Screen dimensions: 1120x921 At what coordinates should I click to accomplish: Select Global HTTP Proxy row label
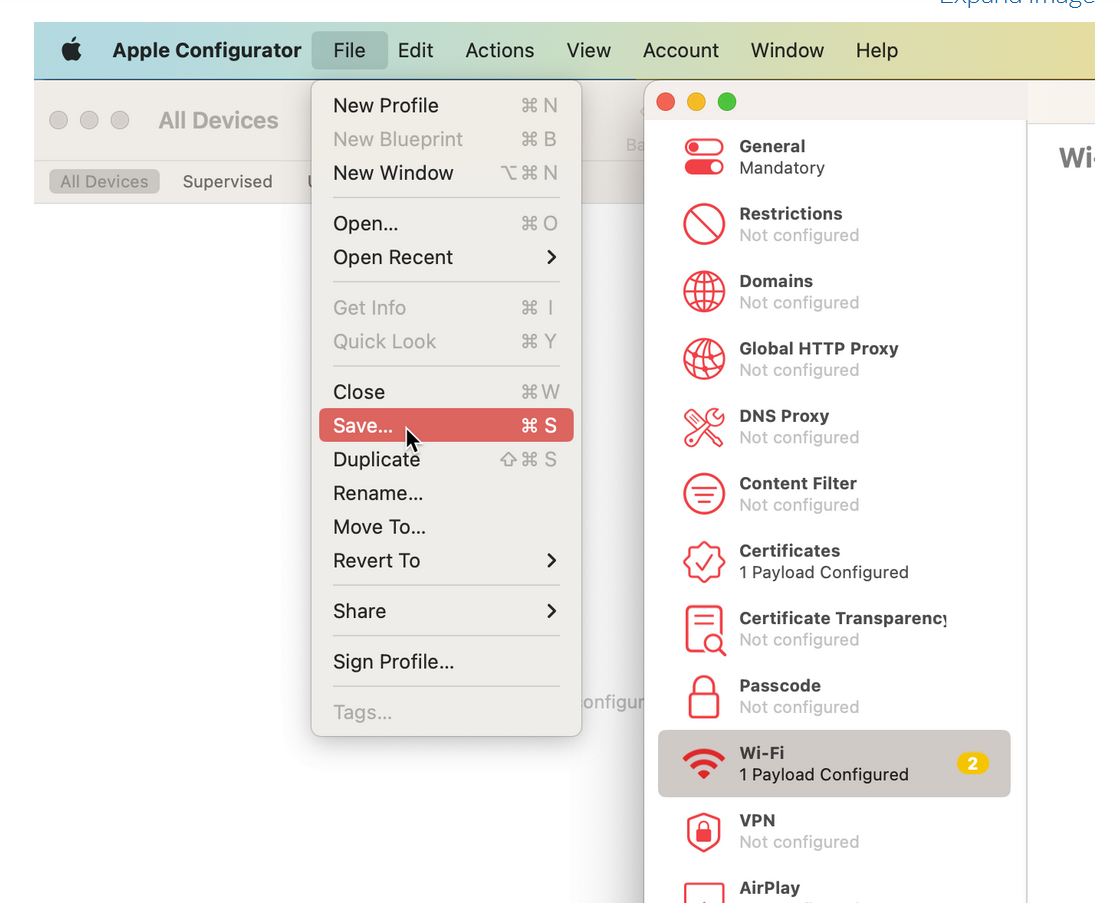pyautogui.click(x=819, y=349)
